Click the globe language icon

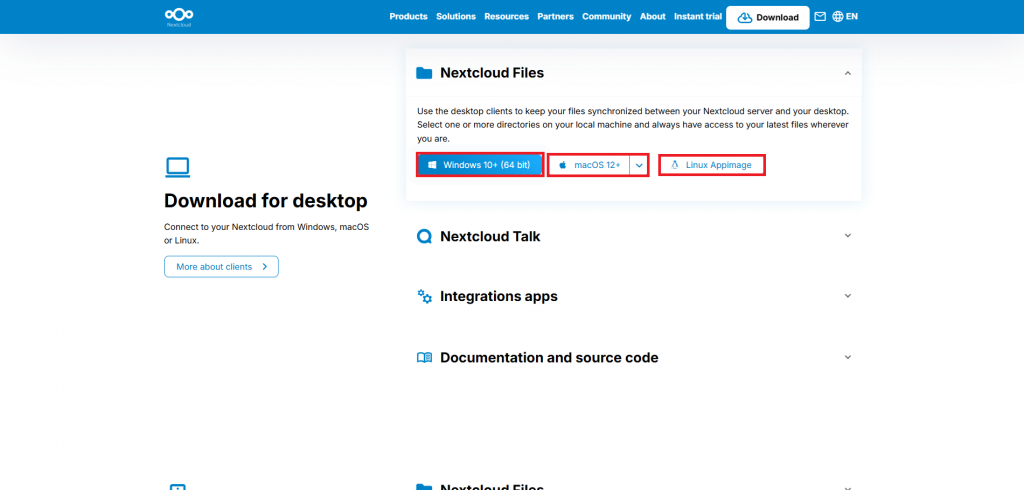[838, 17]
